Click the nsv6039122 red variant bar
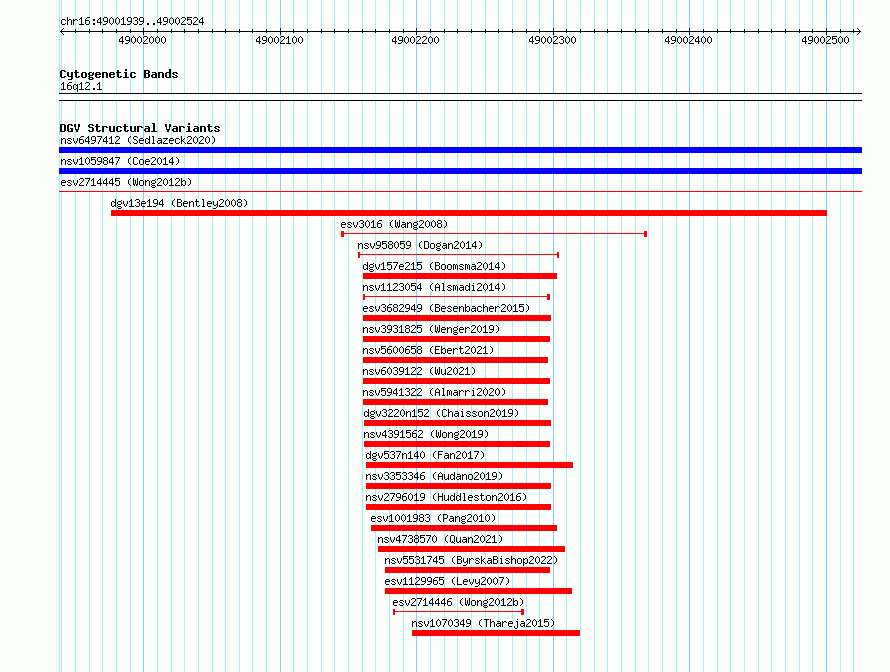 456,381
